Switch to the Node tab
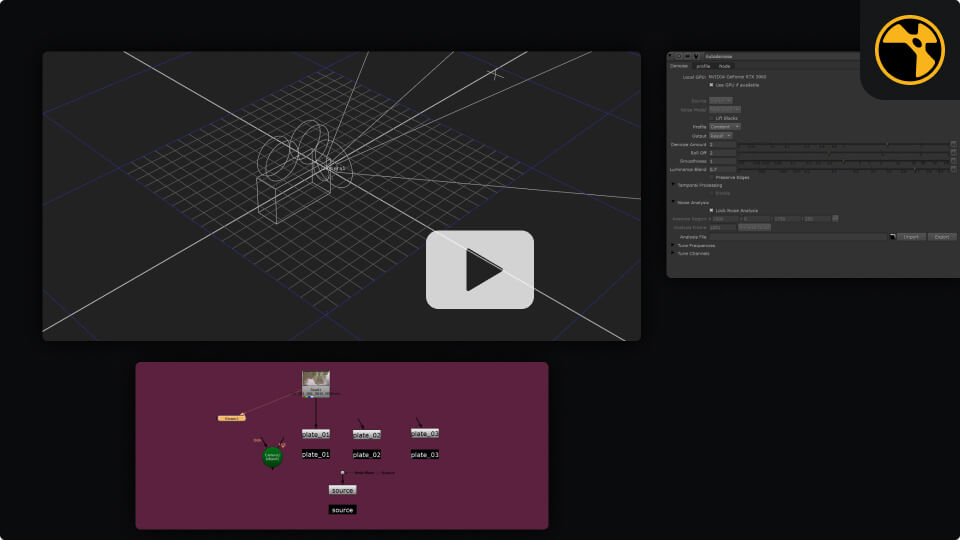 pos(724,66)
